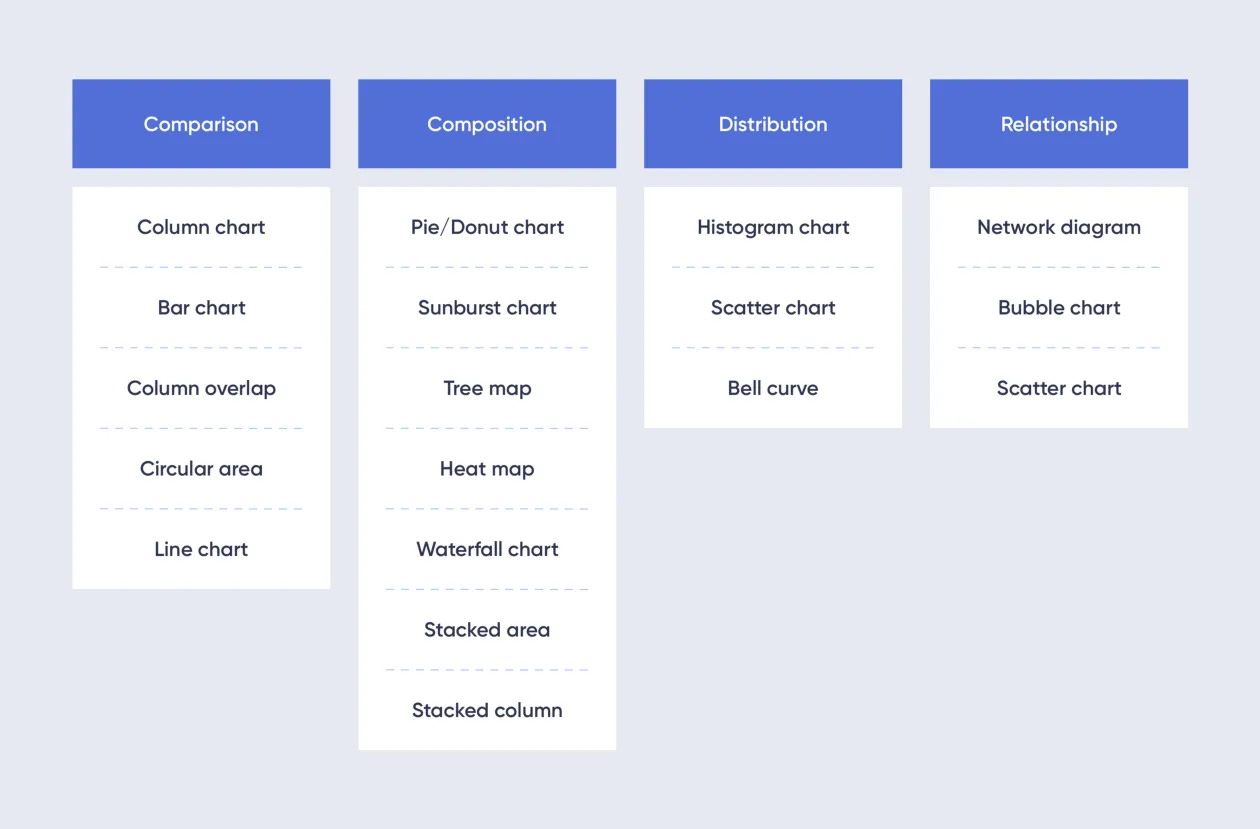Choose the Relationship header
This screenshot has height=829, width=1260.
(x=1059, y=124)
